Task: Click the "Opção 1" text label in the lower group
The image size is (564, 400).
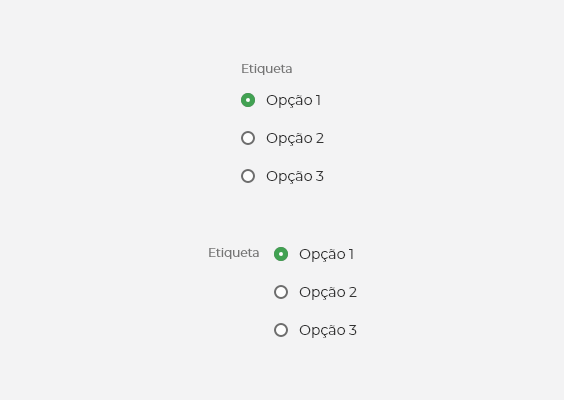Action: 327,255
